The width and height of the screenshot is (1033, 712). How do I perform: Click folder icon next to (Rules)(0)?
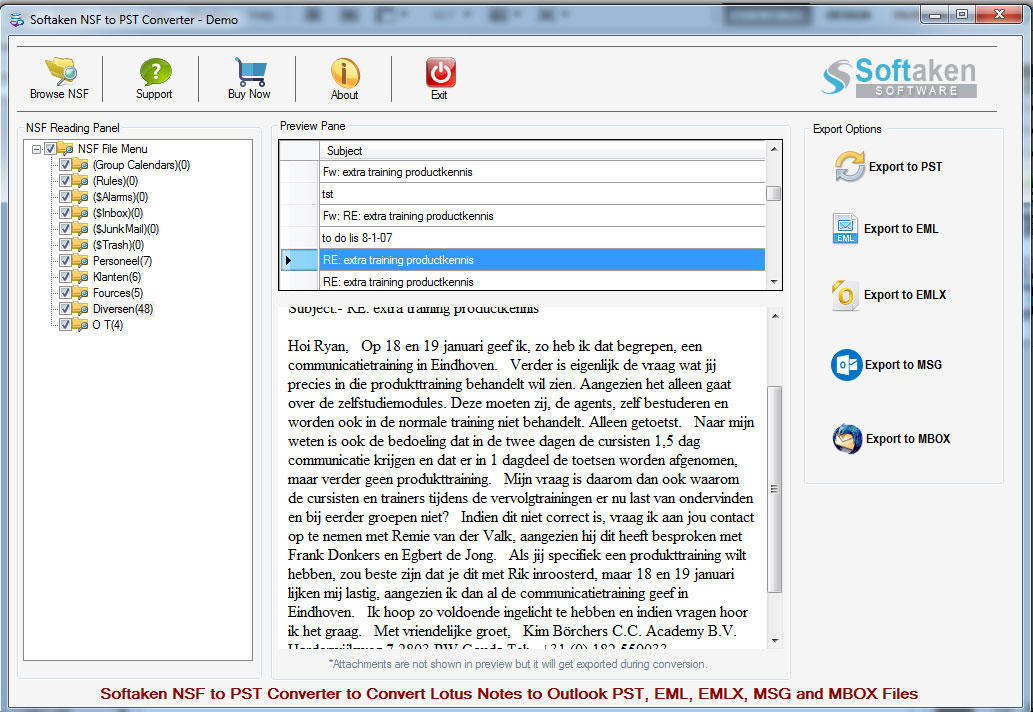coord(80,180)
